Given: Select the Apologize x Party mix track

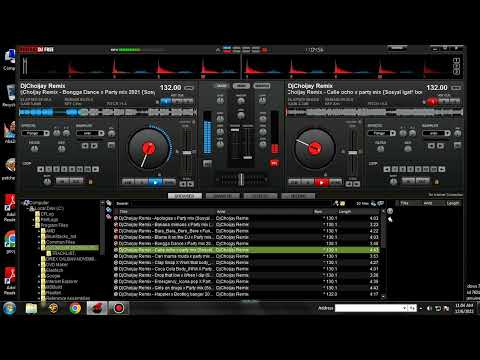Looking at the screenshot, I should pyautogui.click(x=246, y=218).
